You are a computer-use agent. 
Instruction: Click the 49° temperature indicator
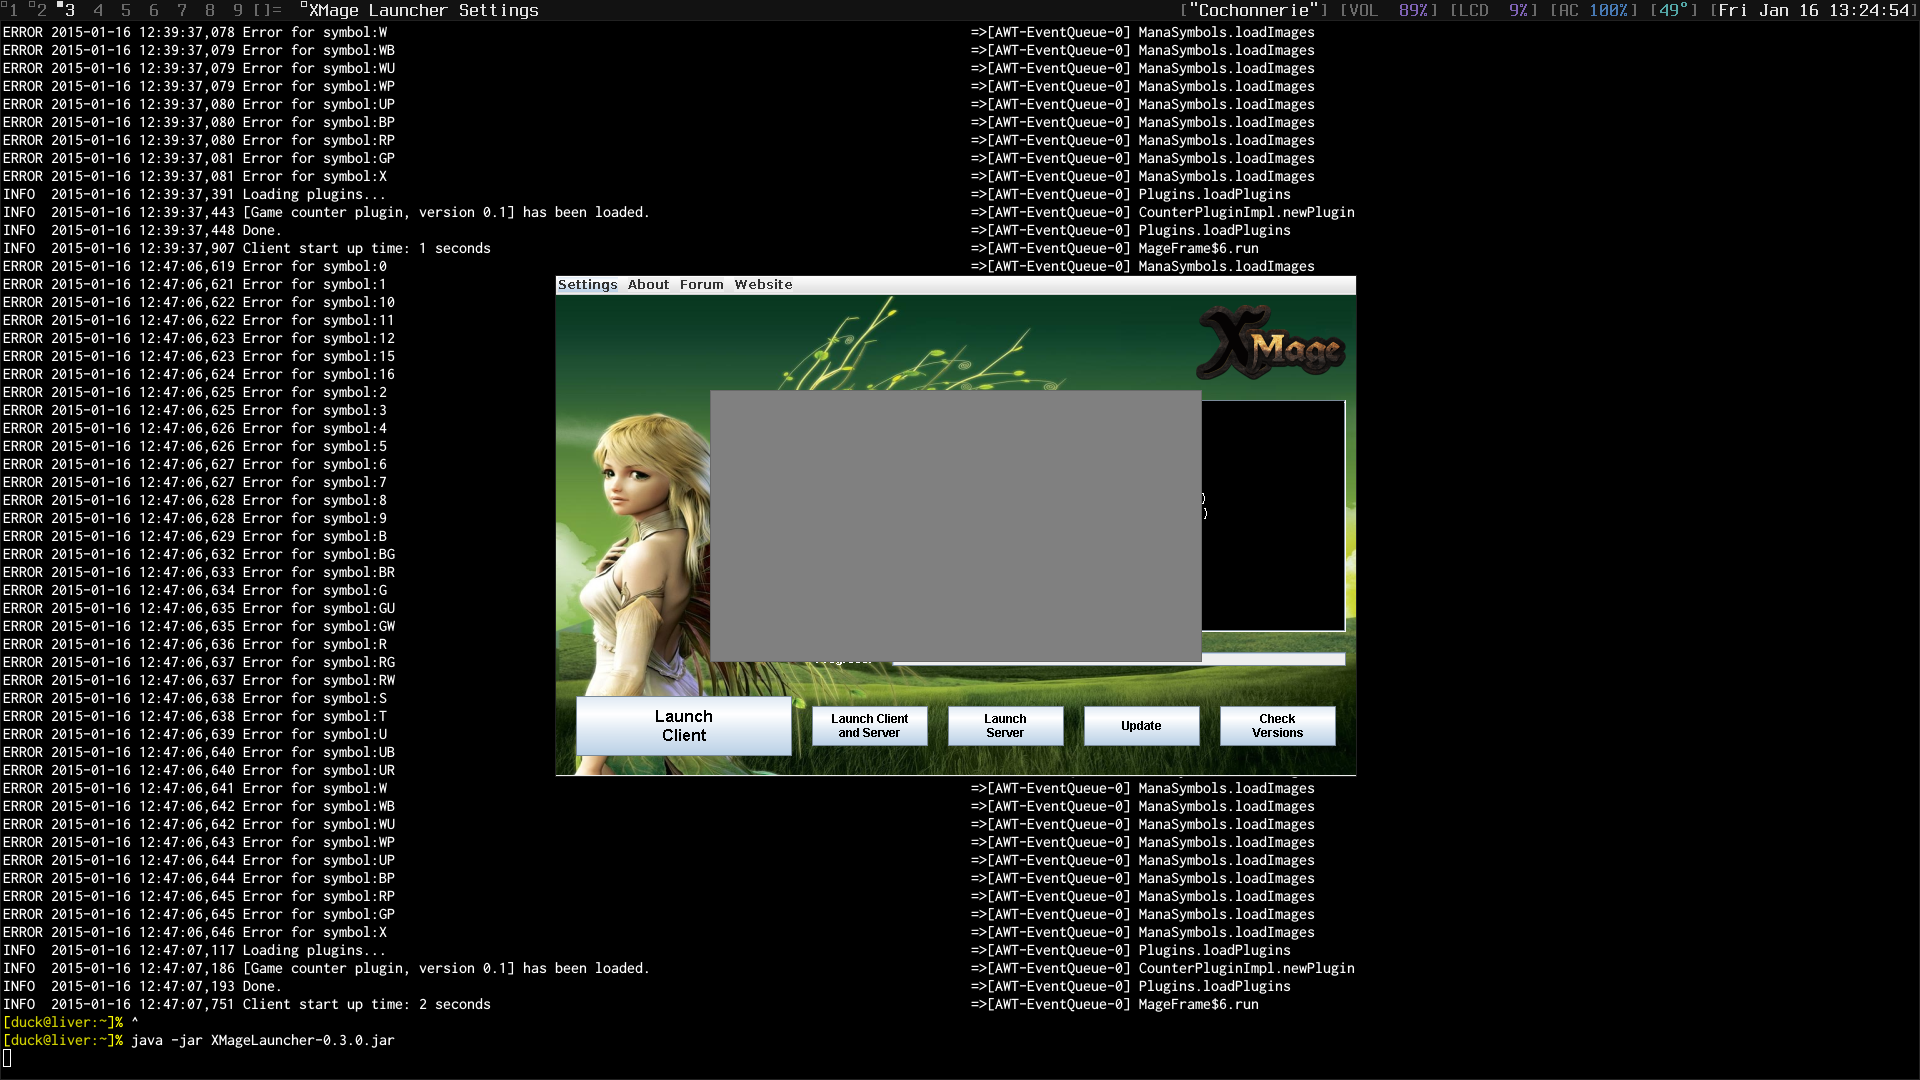1674,10
